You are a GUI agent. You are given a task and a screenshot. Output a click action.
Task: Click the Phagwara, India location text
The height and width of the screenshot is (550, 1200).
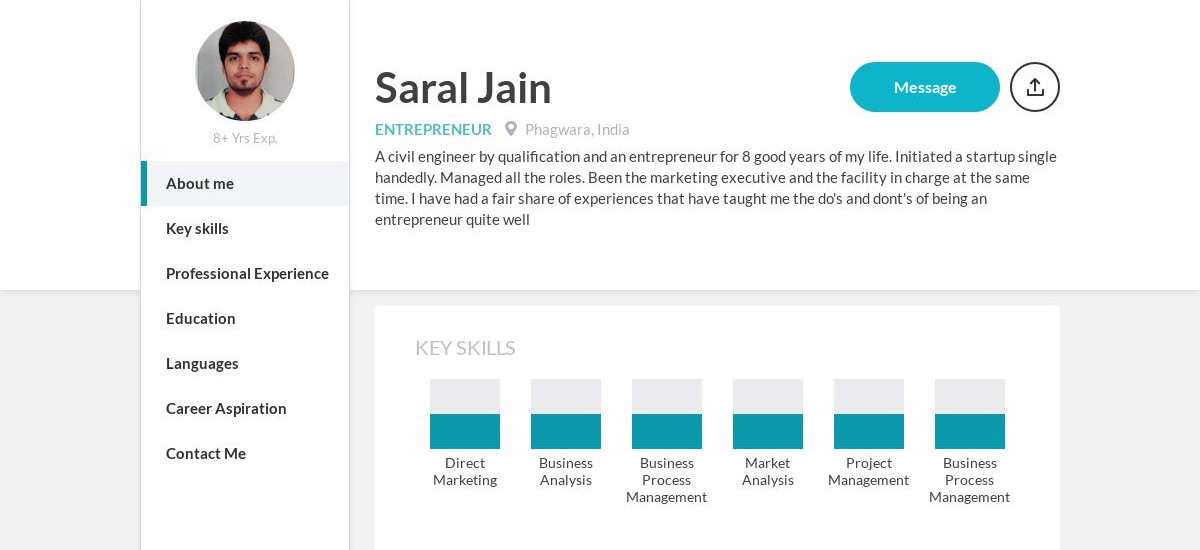577,129
